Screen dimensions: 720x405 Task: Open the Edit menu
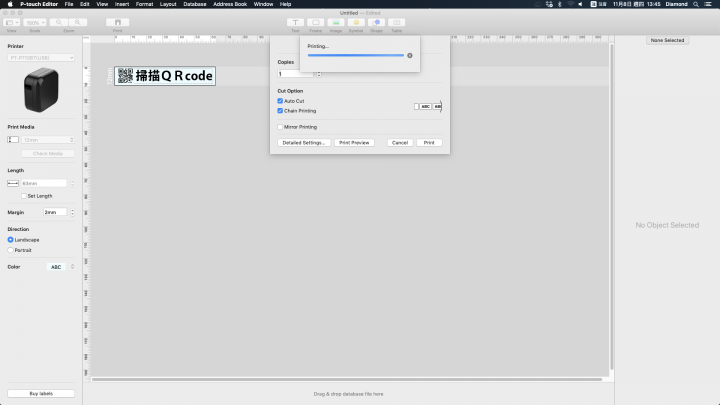point(84,4)
